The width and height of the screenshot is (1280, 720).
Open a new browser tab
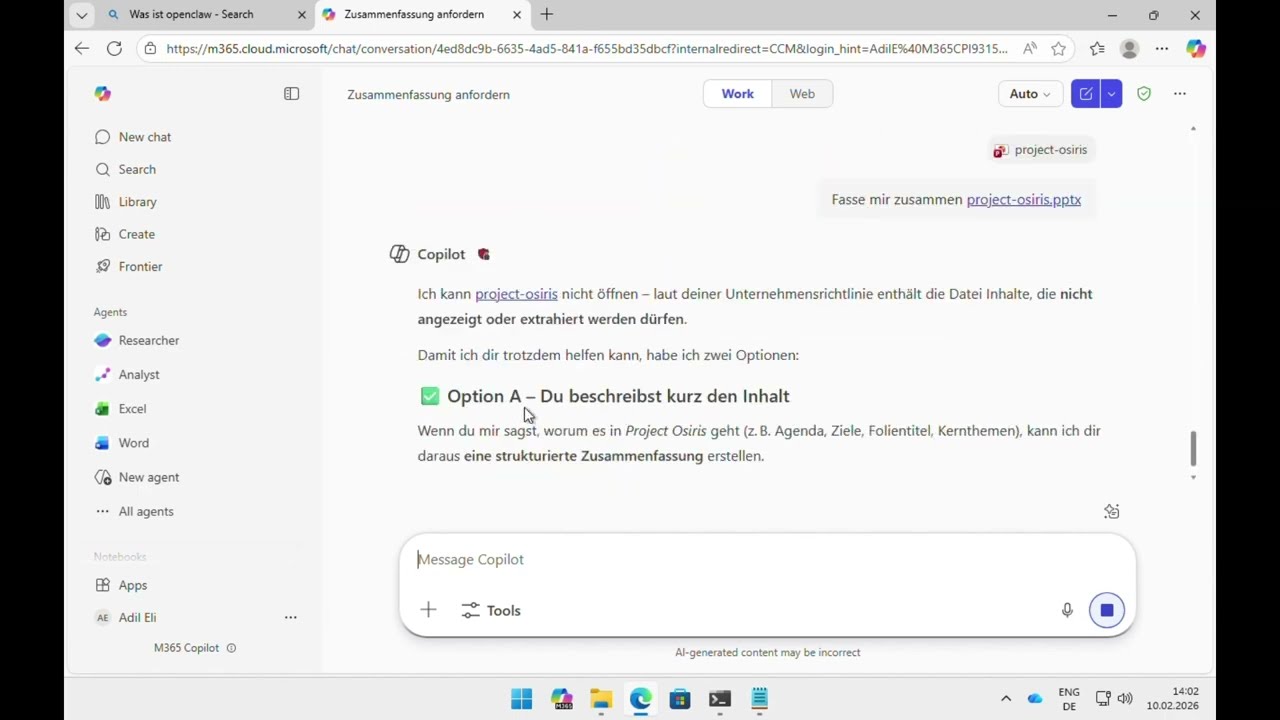click(546, 15)
